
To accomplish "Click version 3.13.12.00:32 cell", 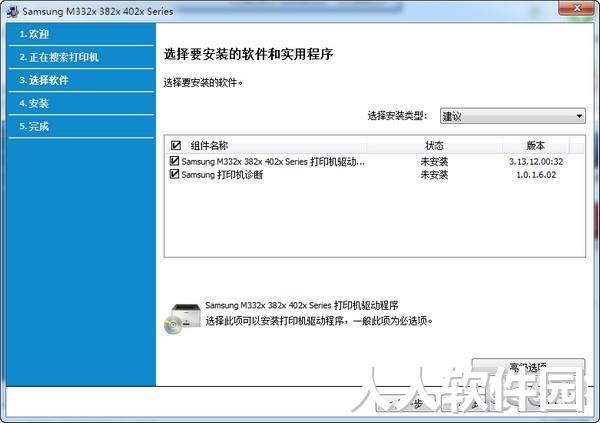I will pos(536,162).
